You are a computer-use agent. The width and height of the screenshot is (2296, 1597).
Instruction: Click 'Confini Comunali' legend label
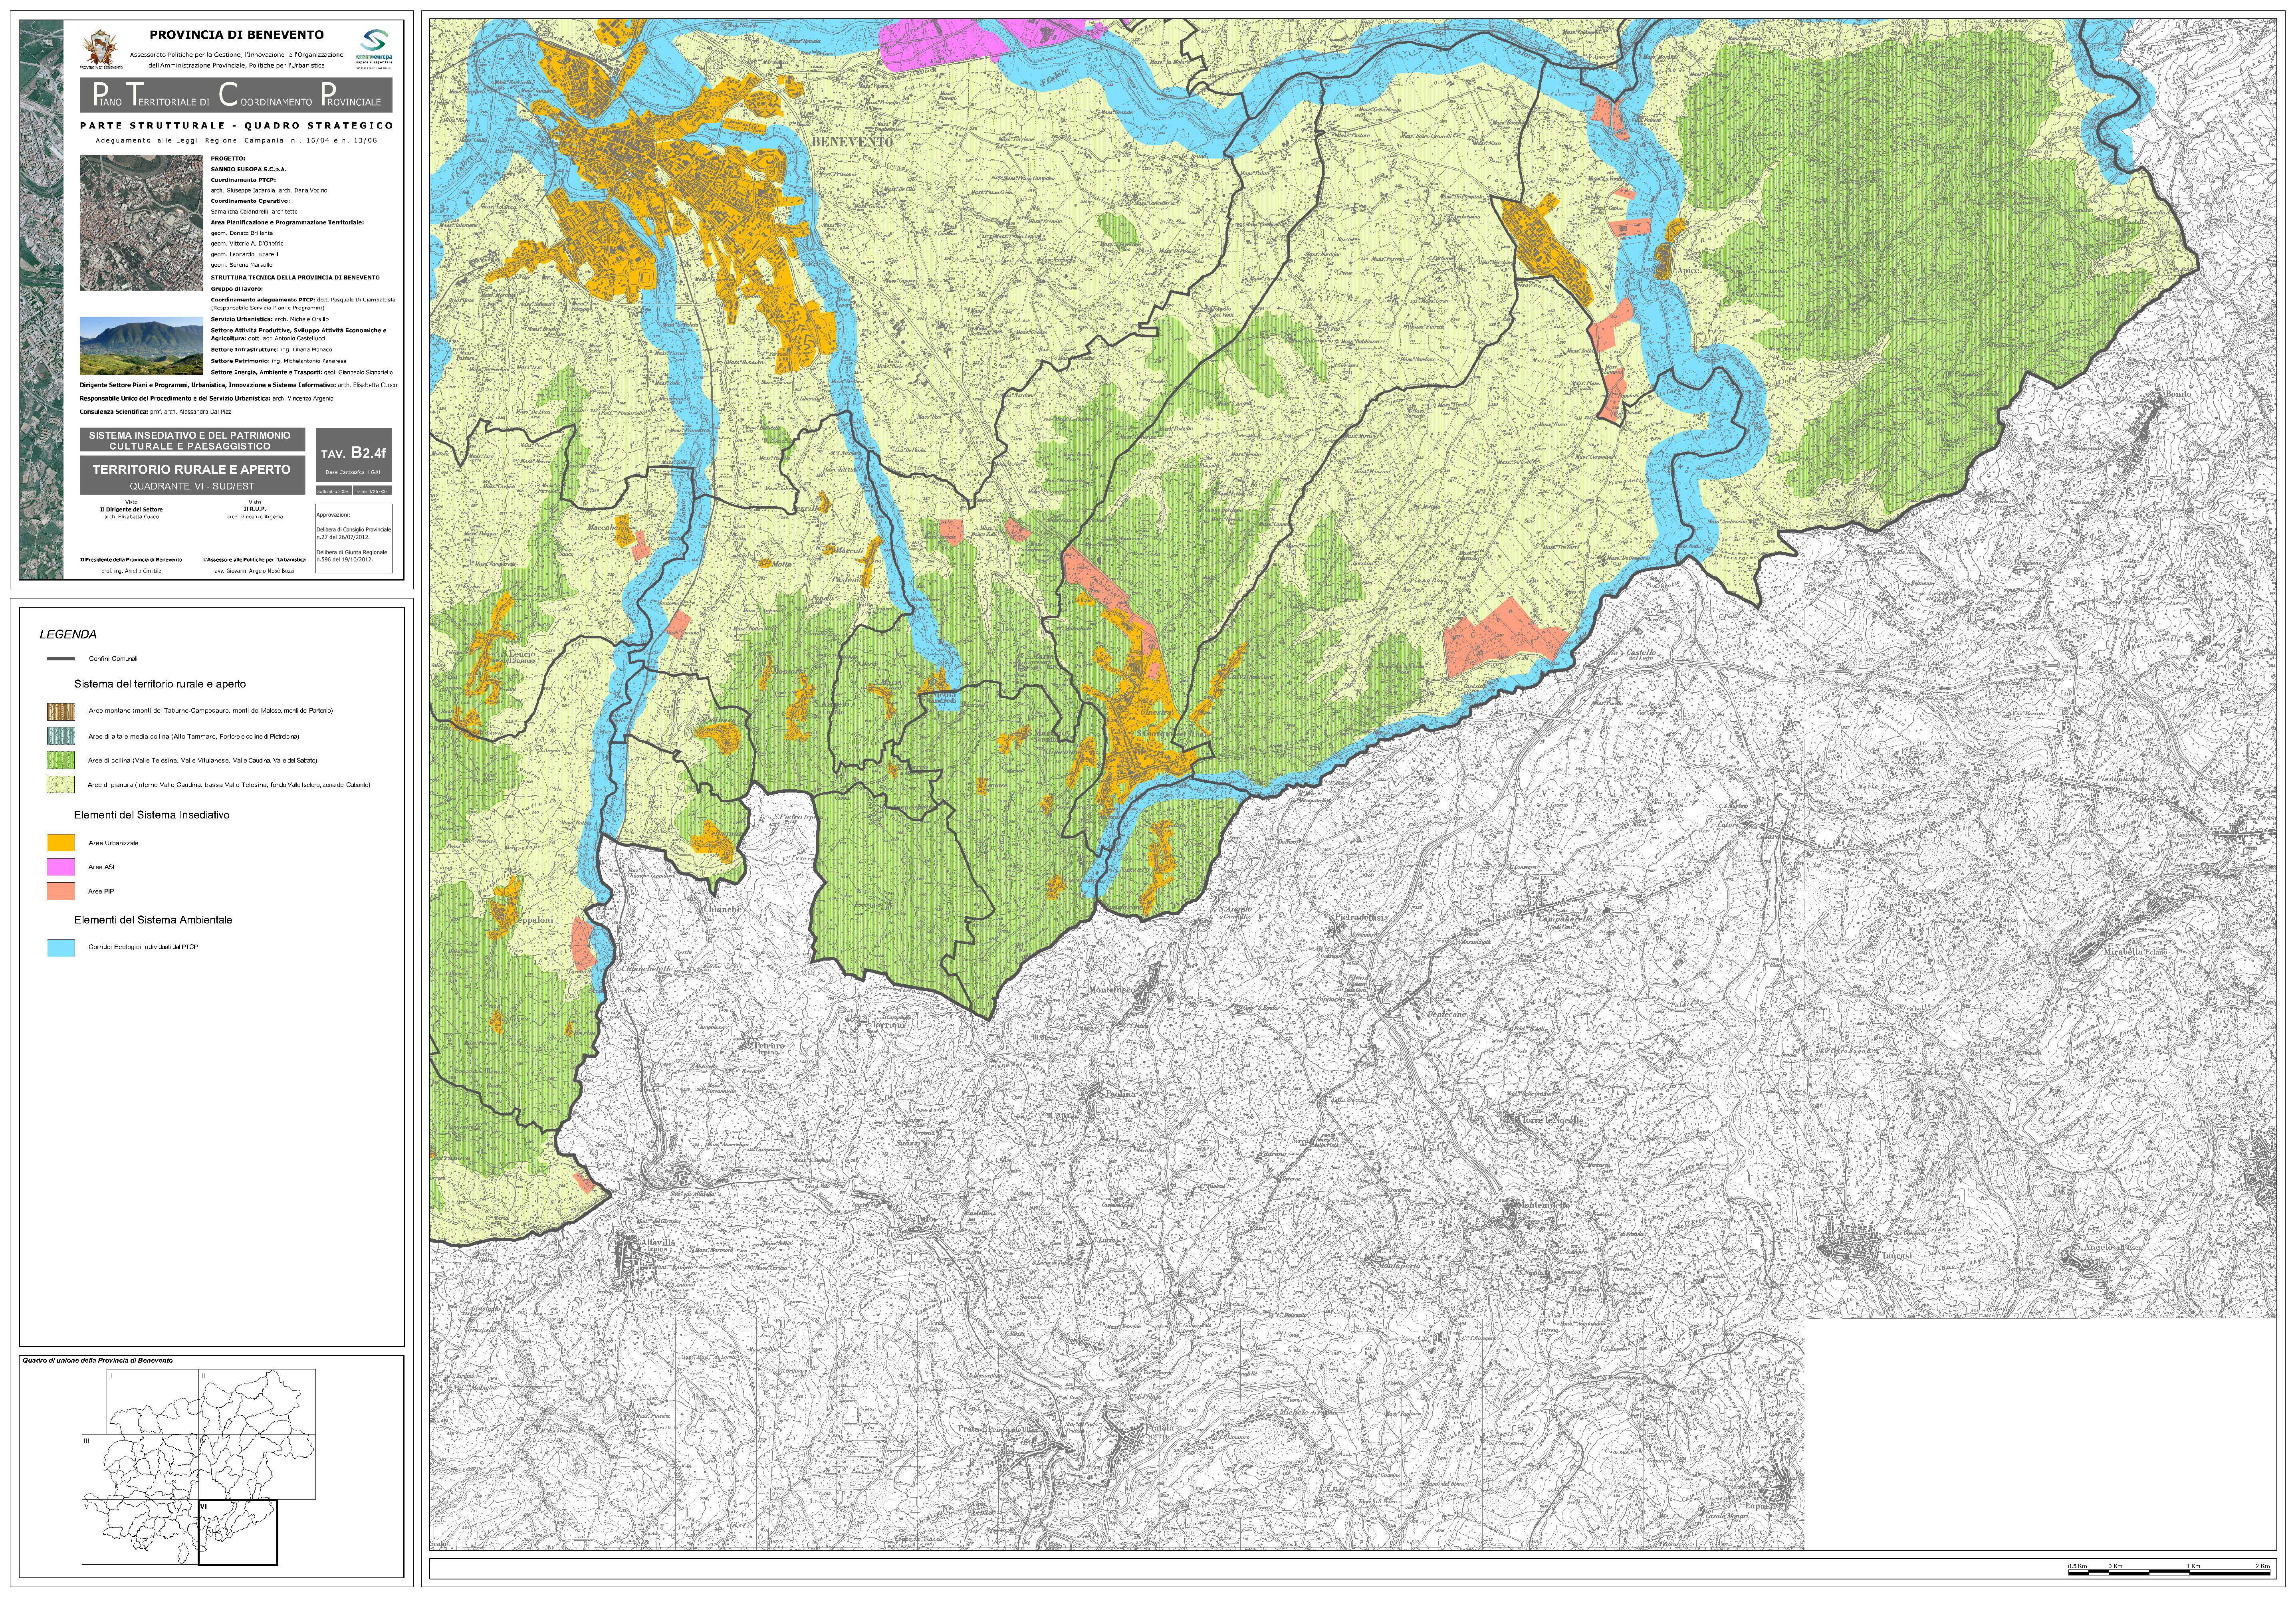coord(113,659)
